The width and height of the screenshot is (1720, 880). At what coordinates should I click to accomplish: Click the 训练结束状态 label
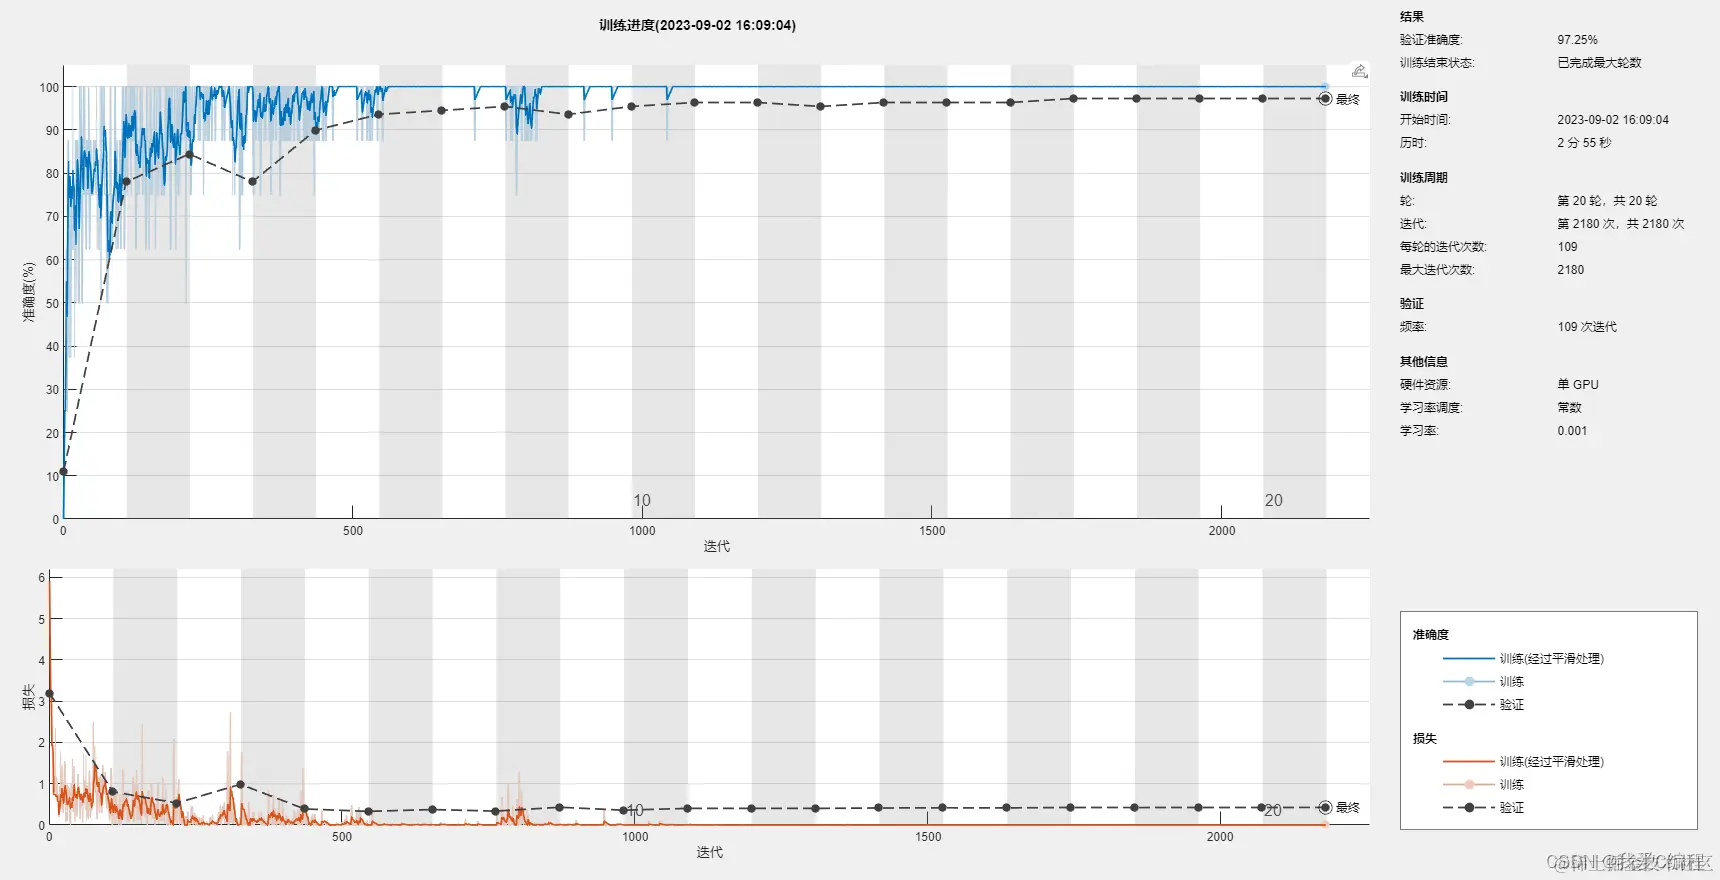coord(1436,63)
